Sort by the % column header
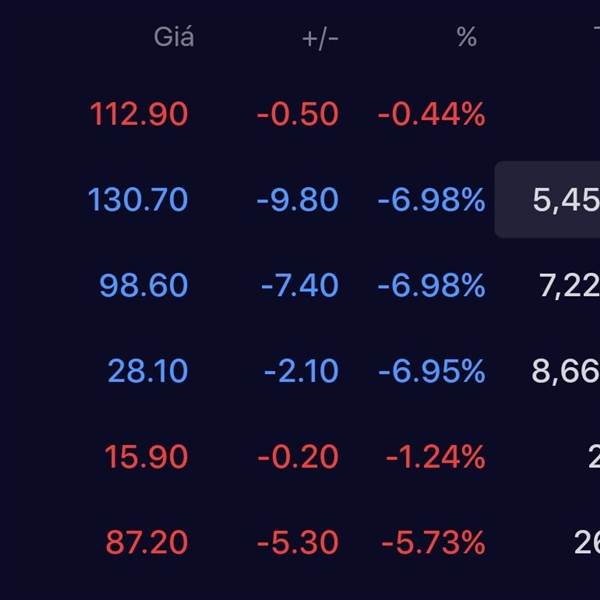600x600 pixels. pos(466,38)
